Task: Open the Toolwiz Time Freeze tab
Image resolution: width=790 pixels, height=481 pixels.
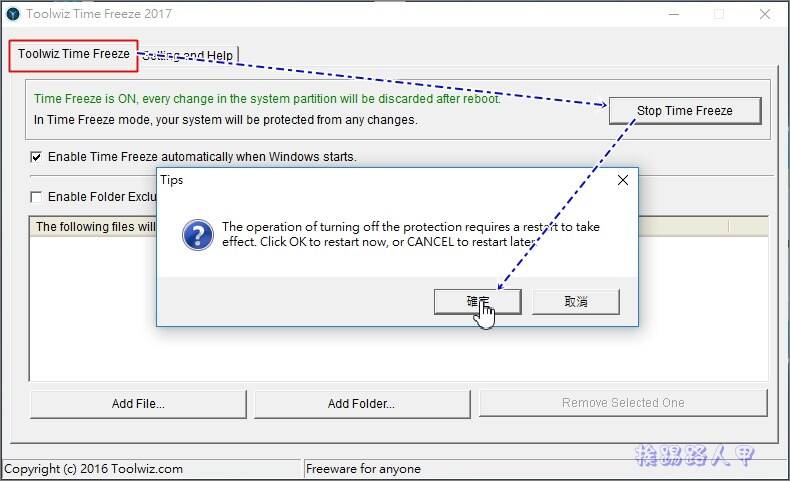Action: 74,54
